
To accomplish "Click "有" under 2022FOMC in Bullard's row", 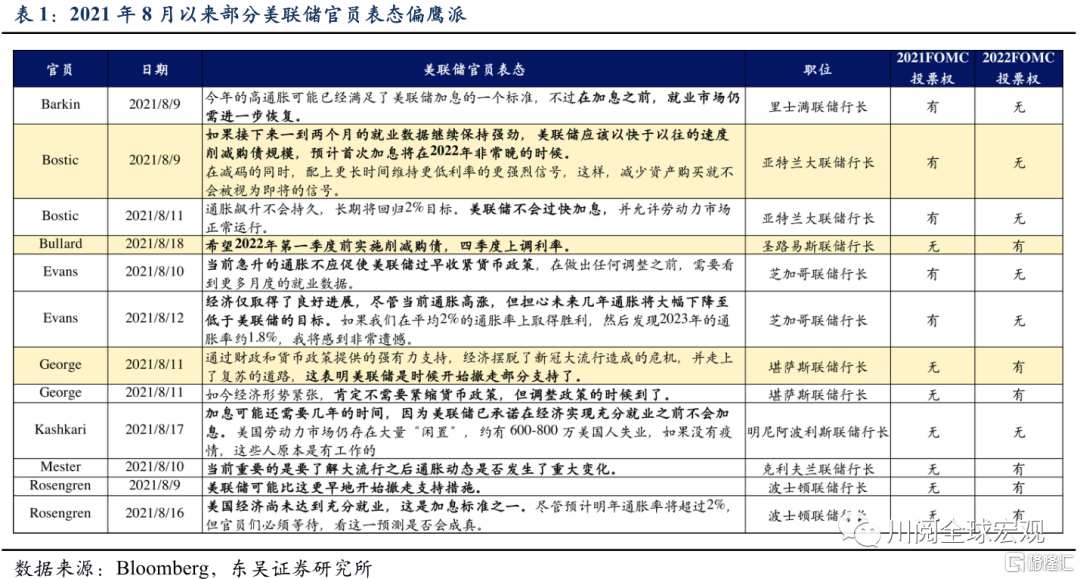I will click(x=1019, y=246).
